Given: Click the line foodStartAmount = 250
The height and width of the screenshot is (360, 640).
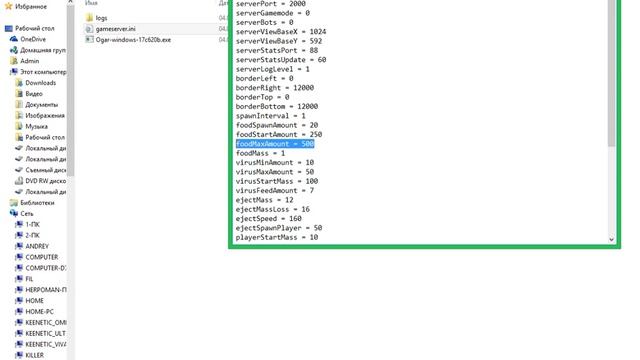Looking at the screenshot, I should 278,135.
